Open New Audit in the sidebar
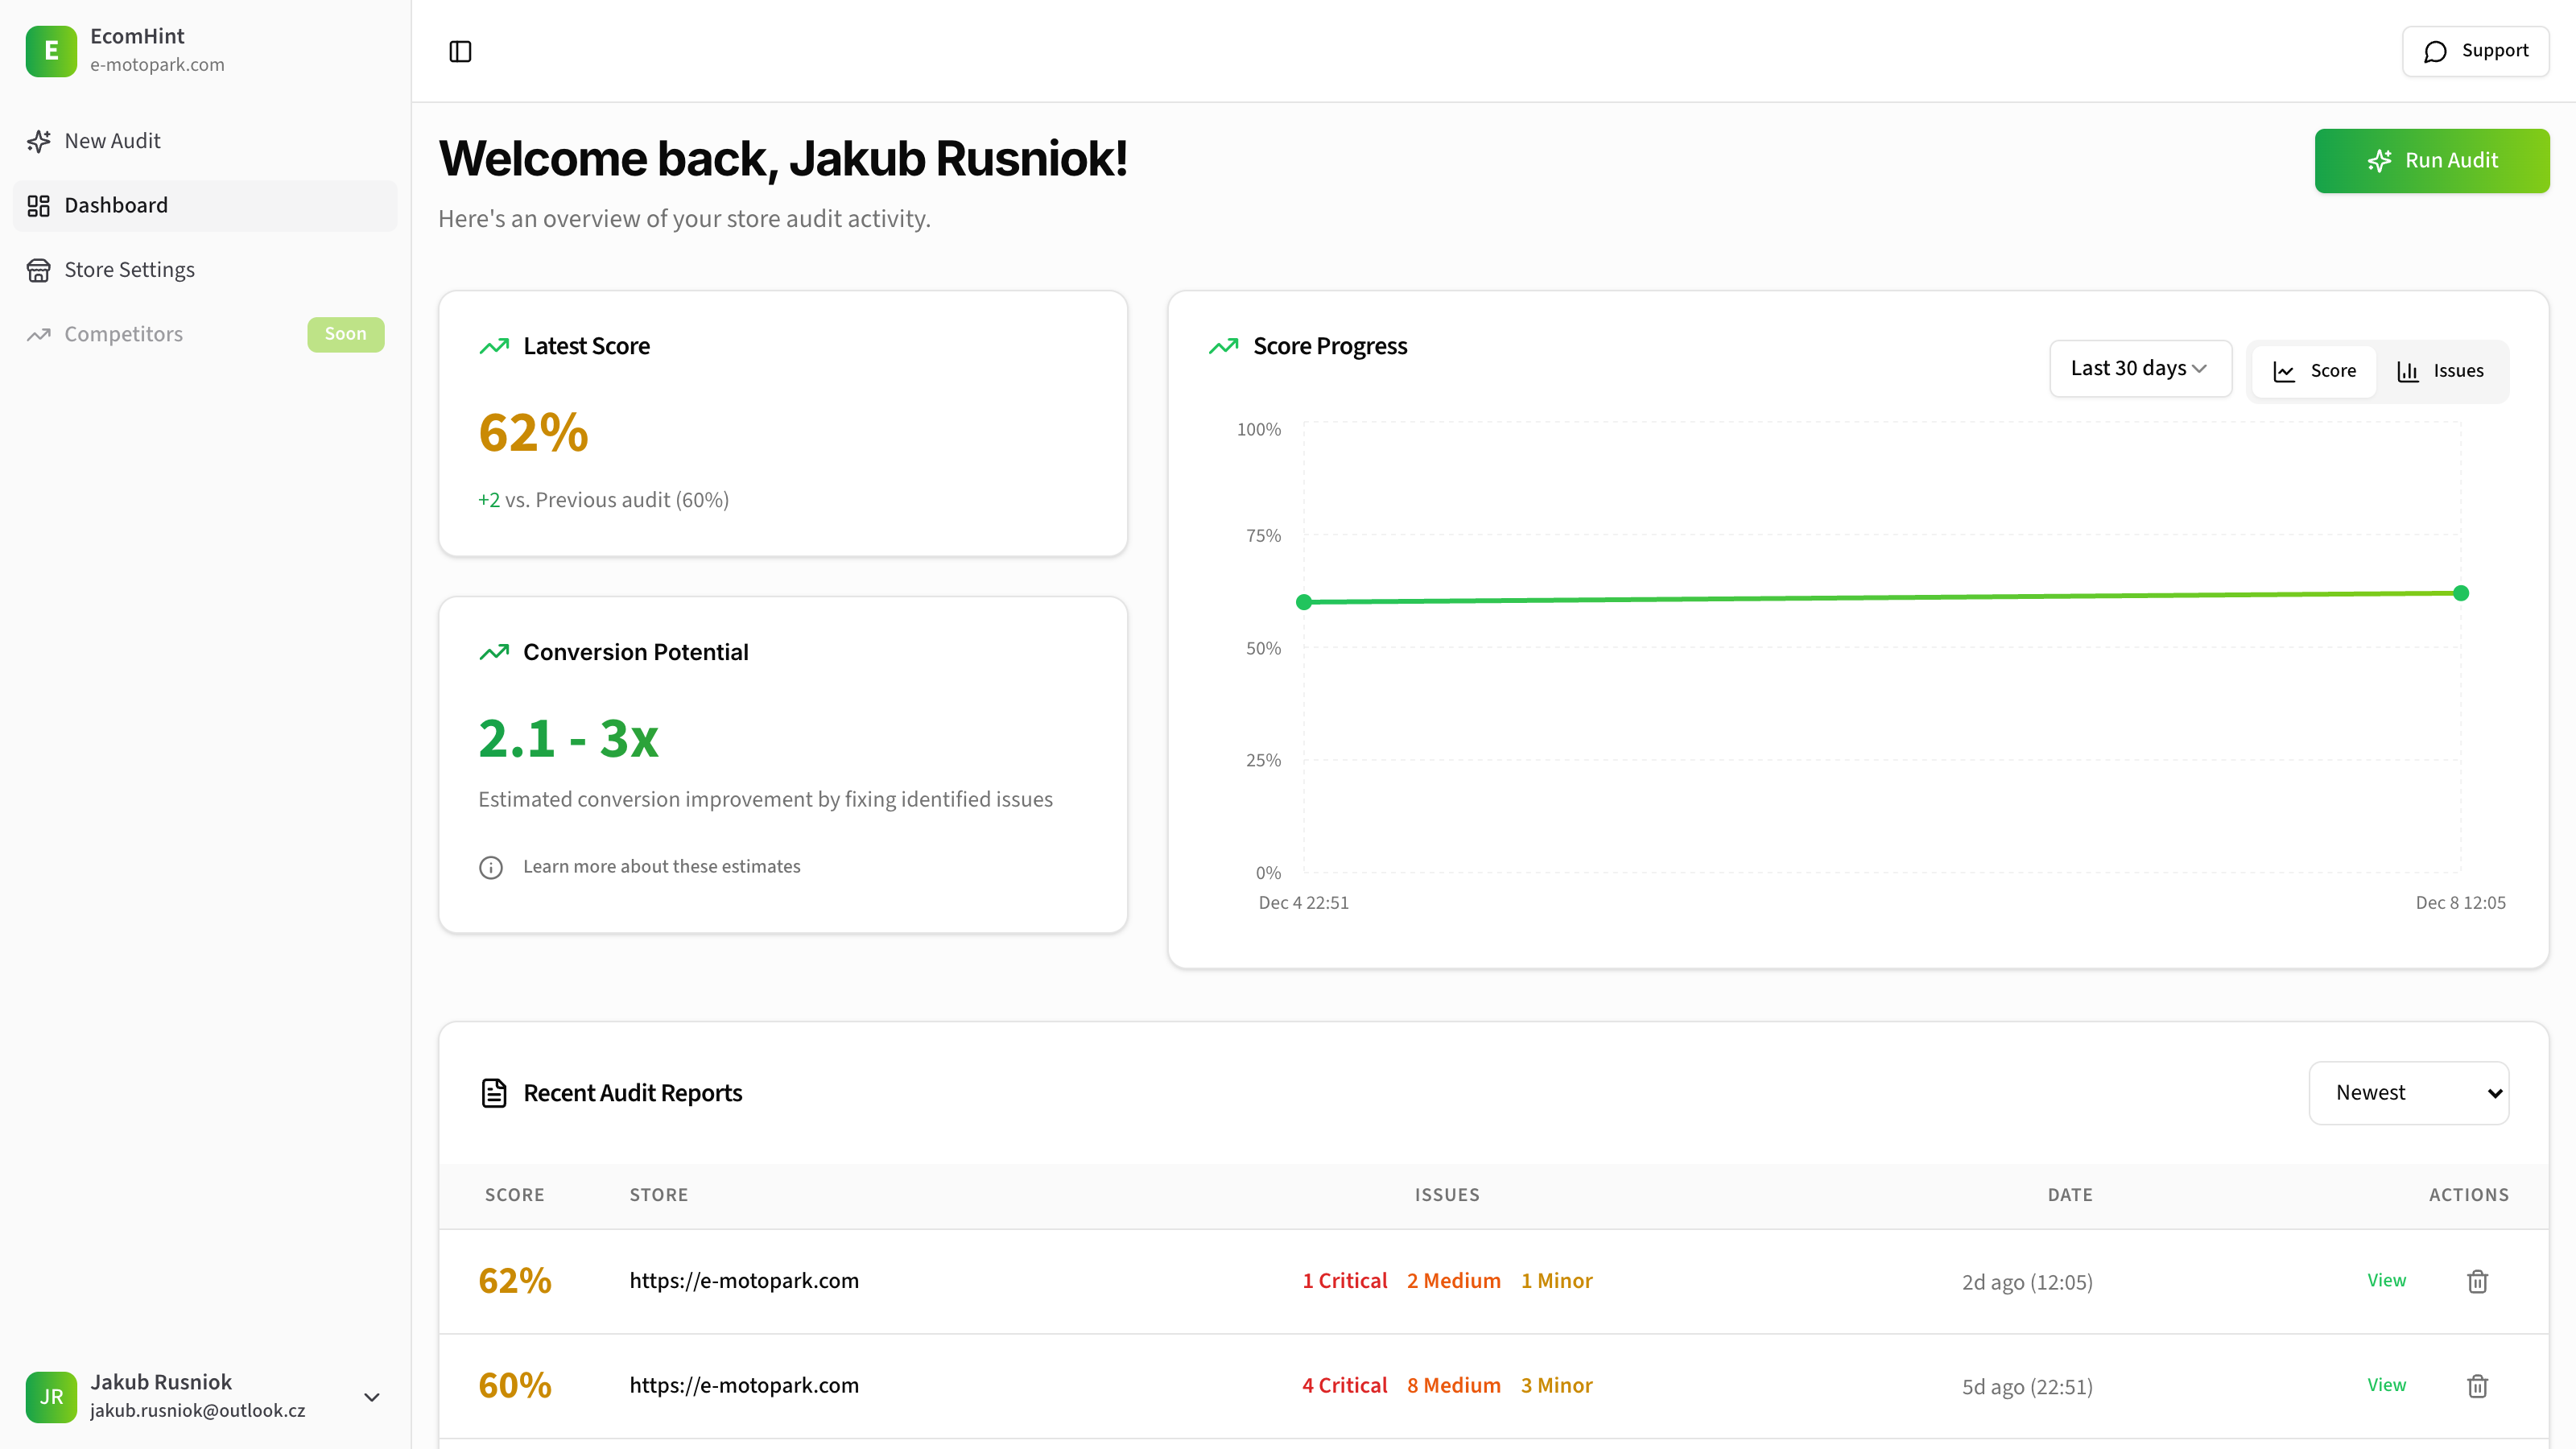 (112, 141)
